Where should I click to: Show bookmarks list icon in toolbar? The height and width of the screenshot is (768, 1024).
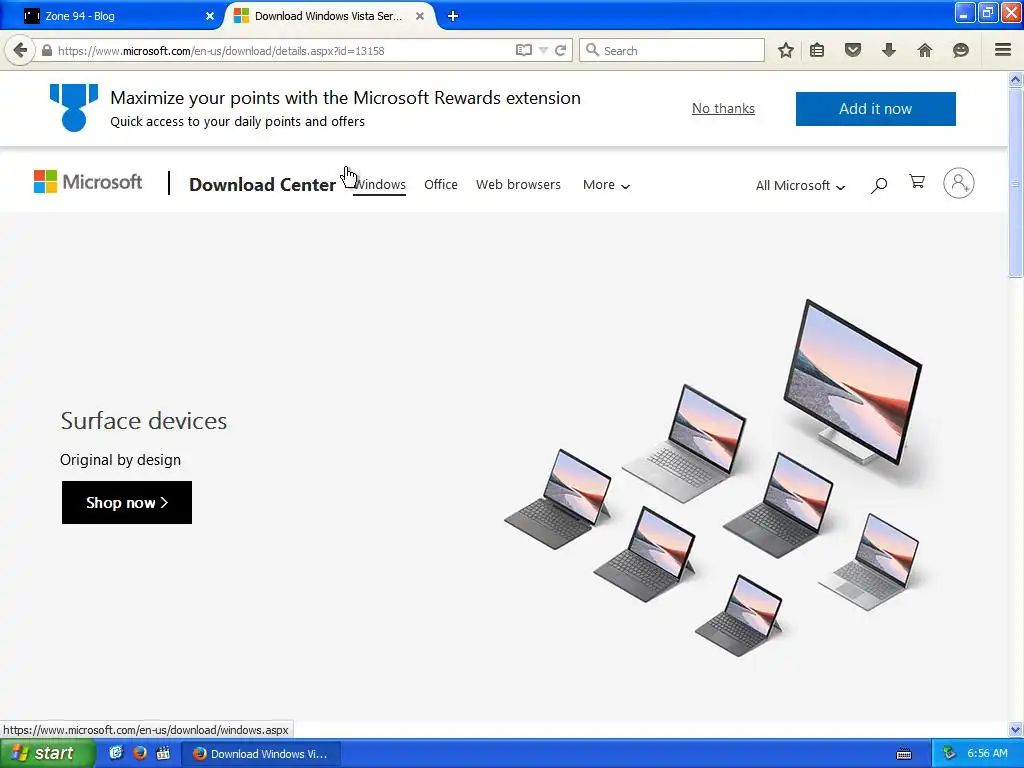(817, 50)
